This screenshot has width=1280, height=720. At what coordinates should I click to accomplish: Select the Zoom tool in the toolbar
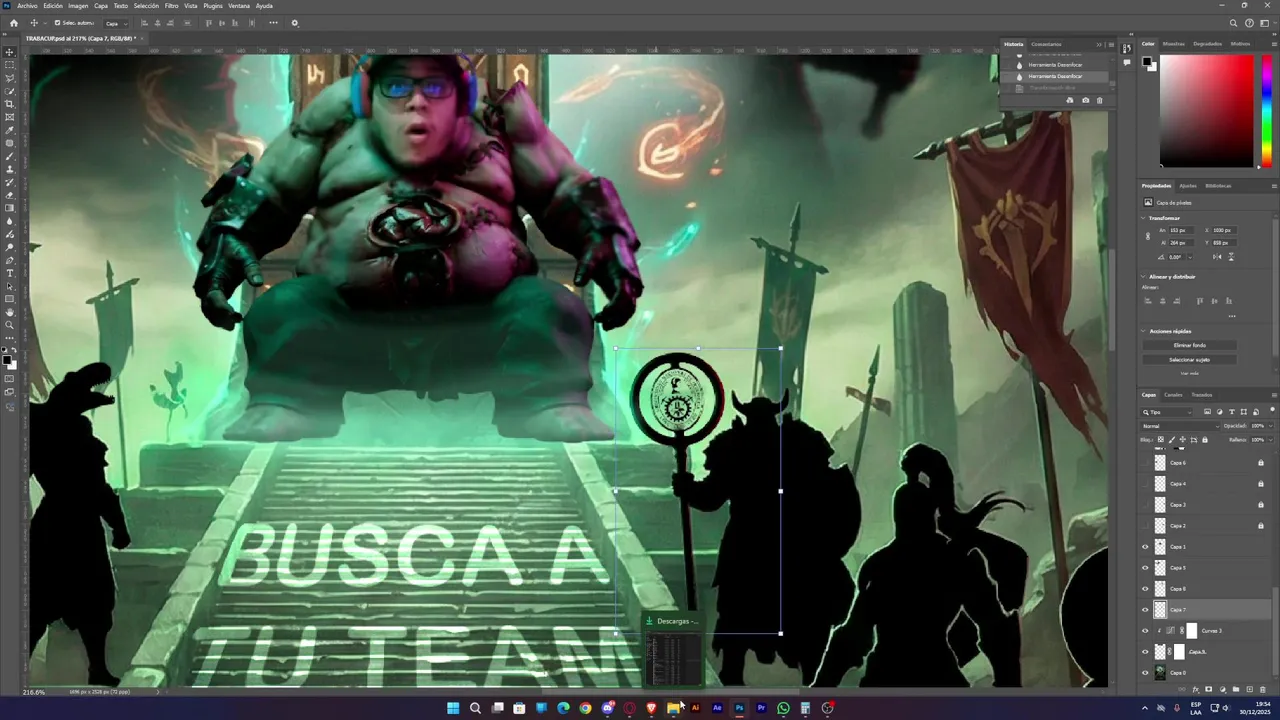10,325
